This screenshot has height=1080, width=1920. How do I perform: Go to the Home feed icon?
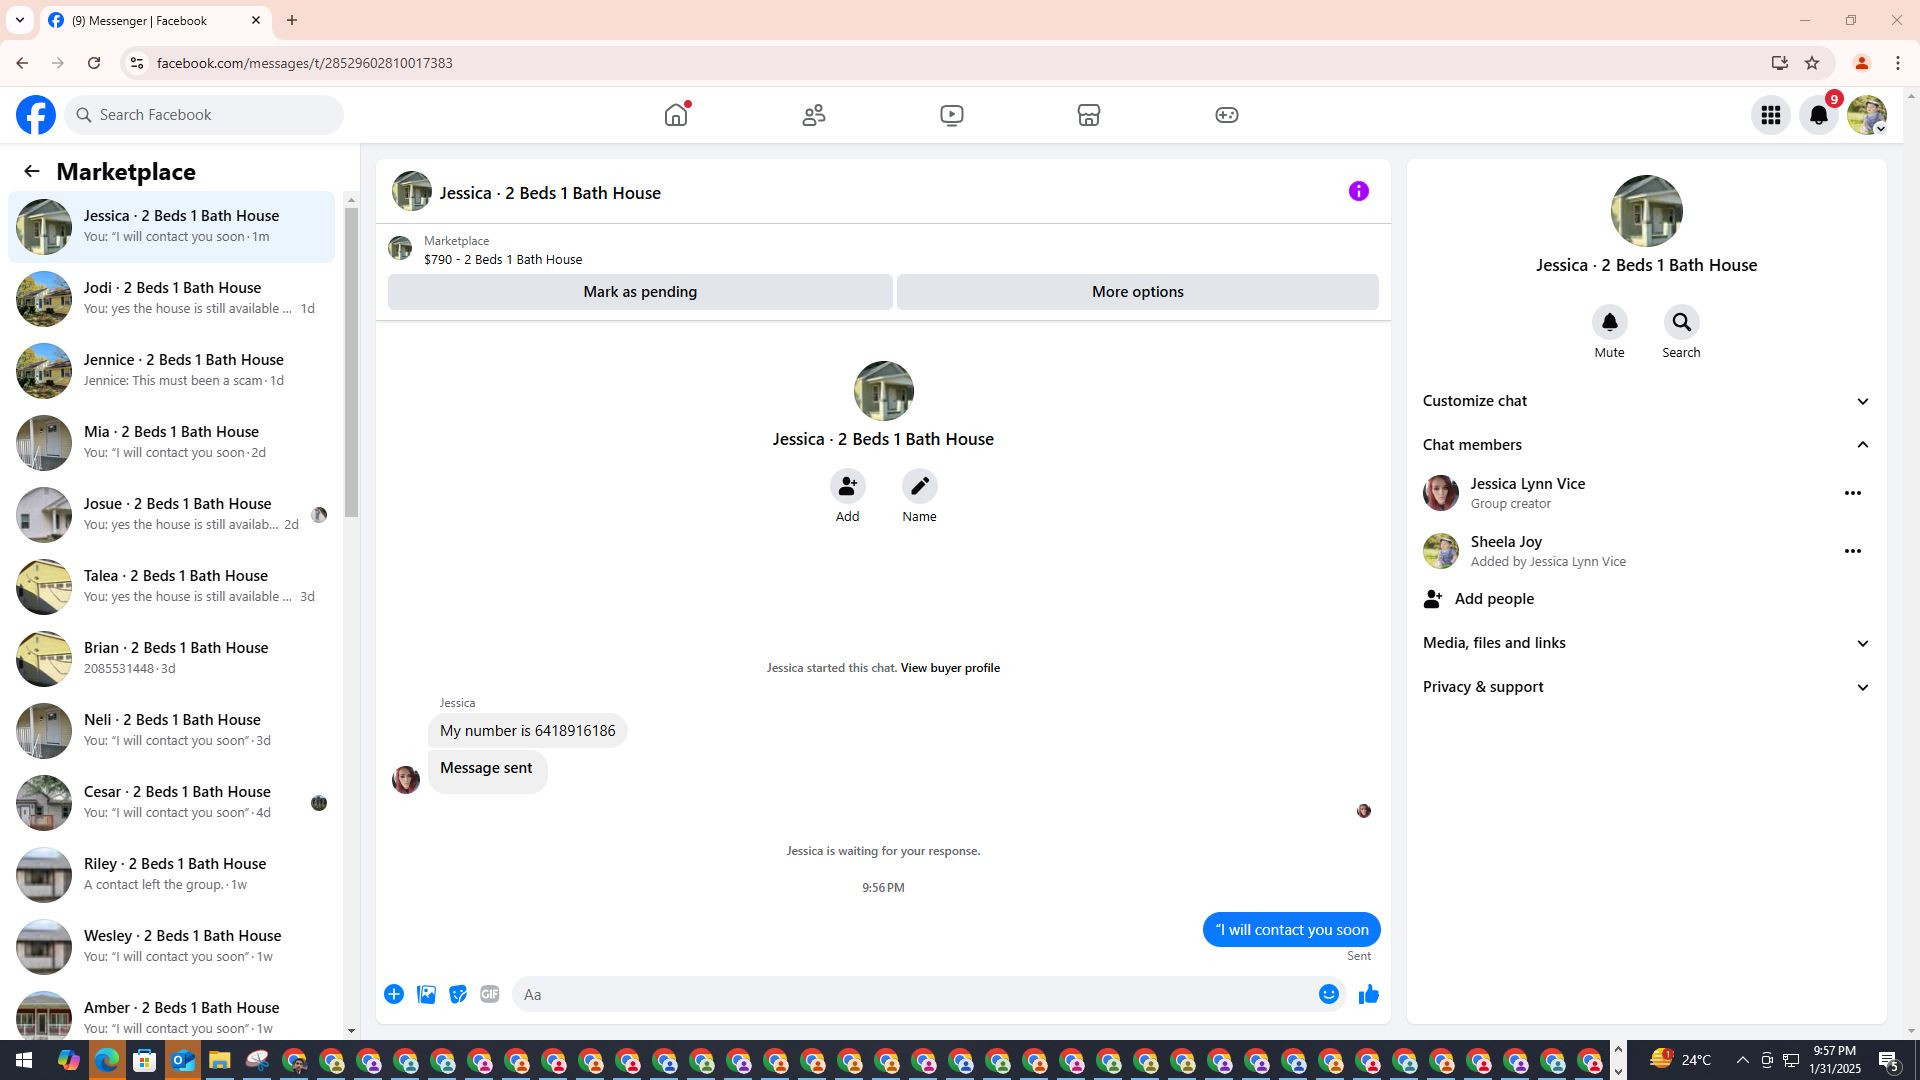click(x=677, y=115)
